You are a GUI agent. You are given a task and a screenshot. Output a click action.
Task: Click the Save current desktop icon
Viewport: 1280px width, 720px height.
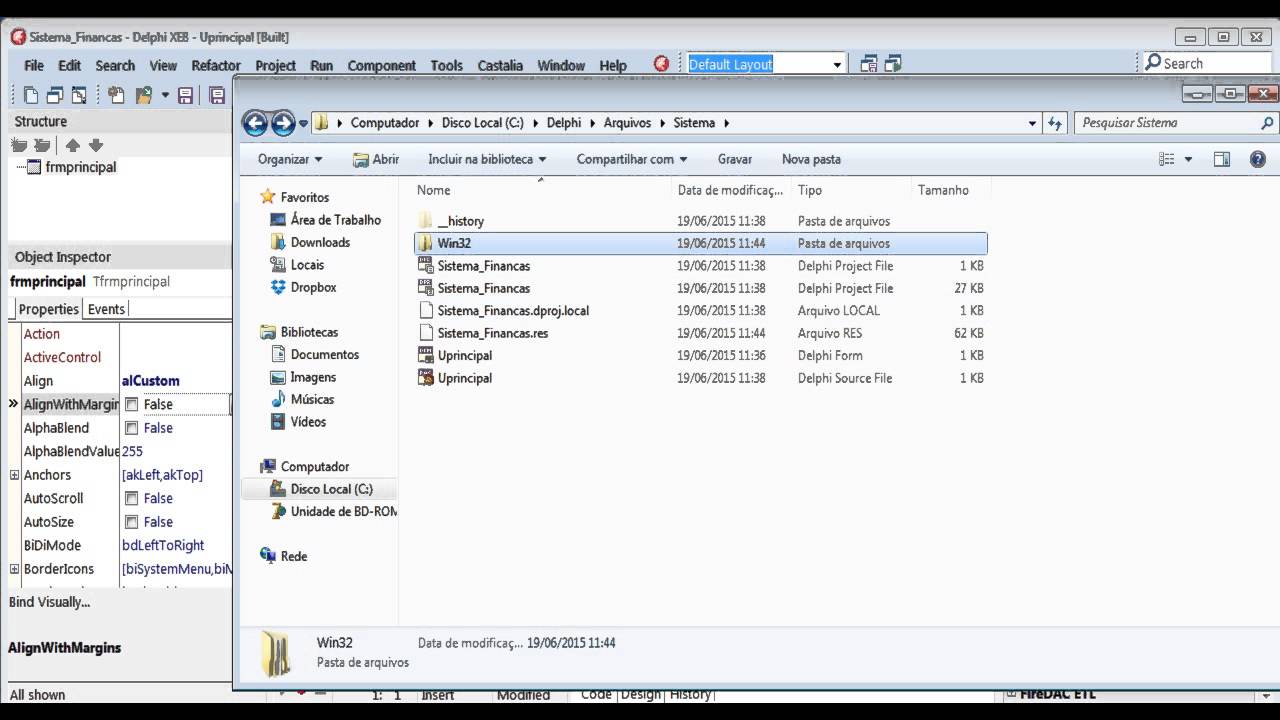coord(869,64)
